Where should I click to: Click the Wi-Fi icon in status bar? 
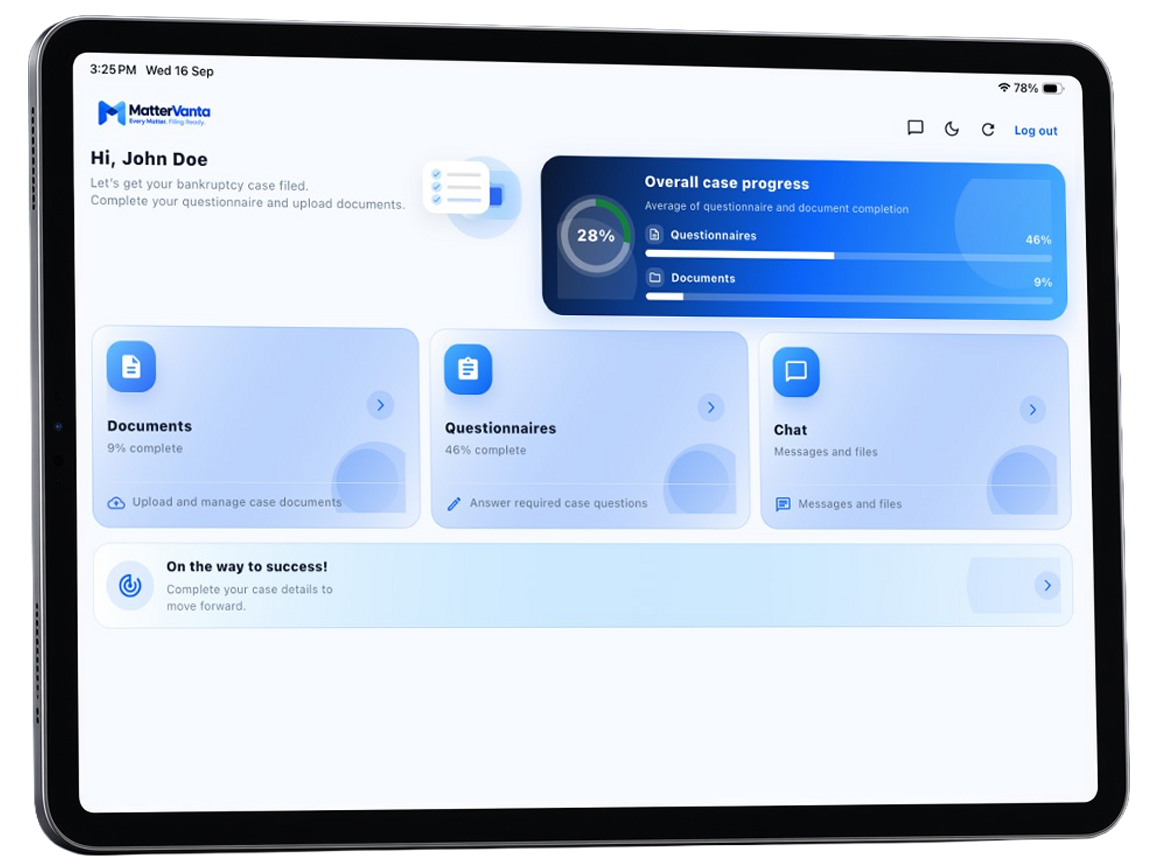tap(1004, 87)
